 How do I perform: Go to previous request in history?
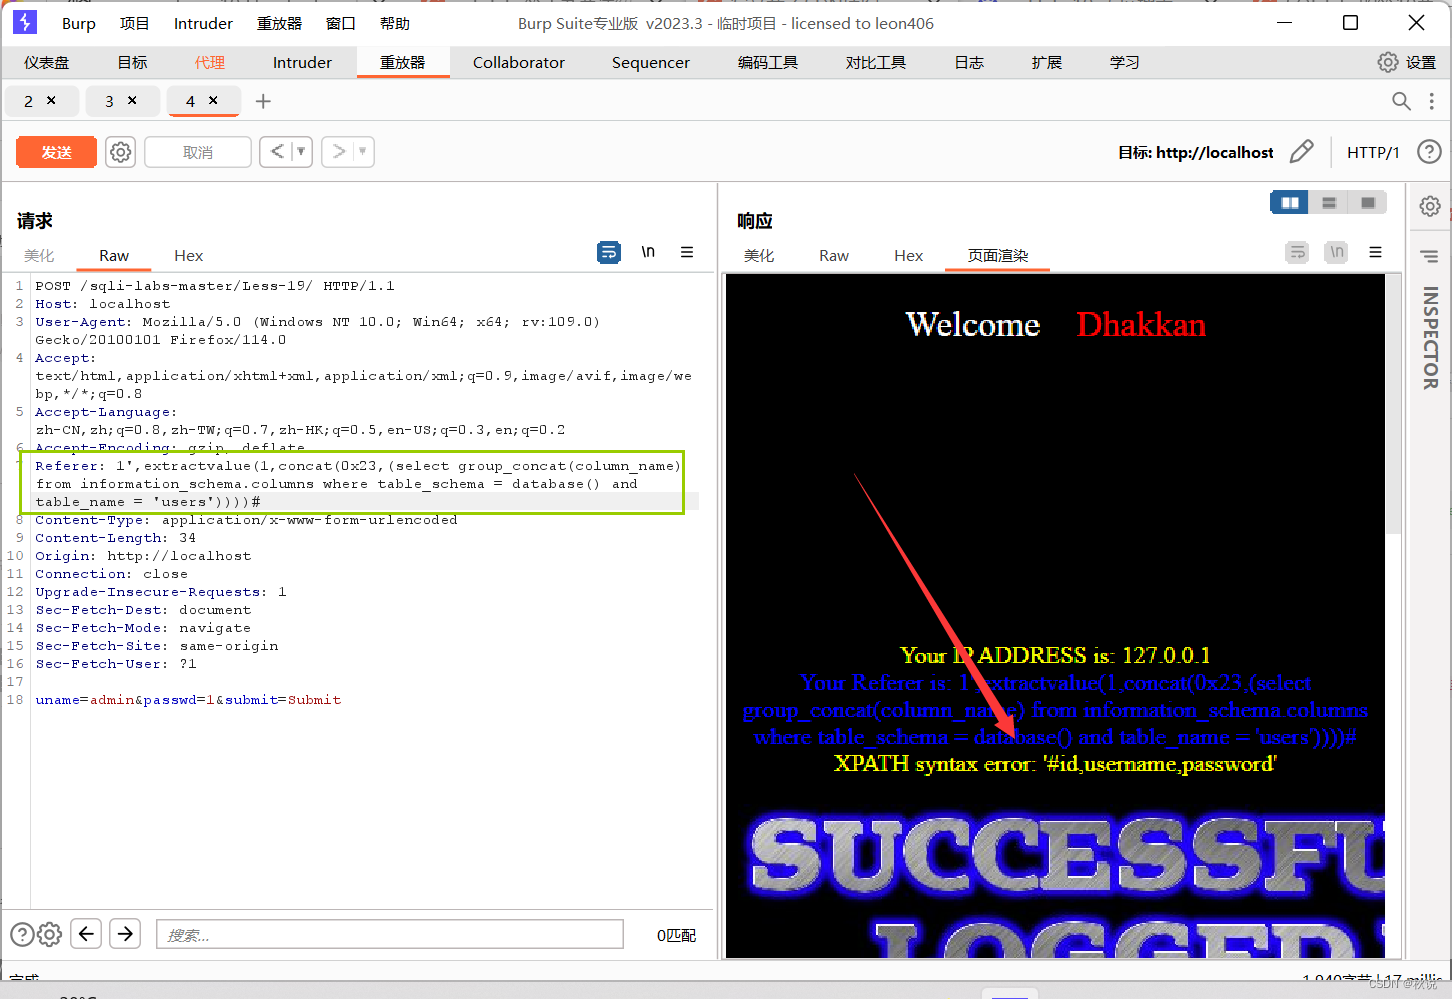(277, 152)
